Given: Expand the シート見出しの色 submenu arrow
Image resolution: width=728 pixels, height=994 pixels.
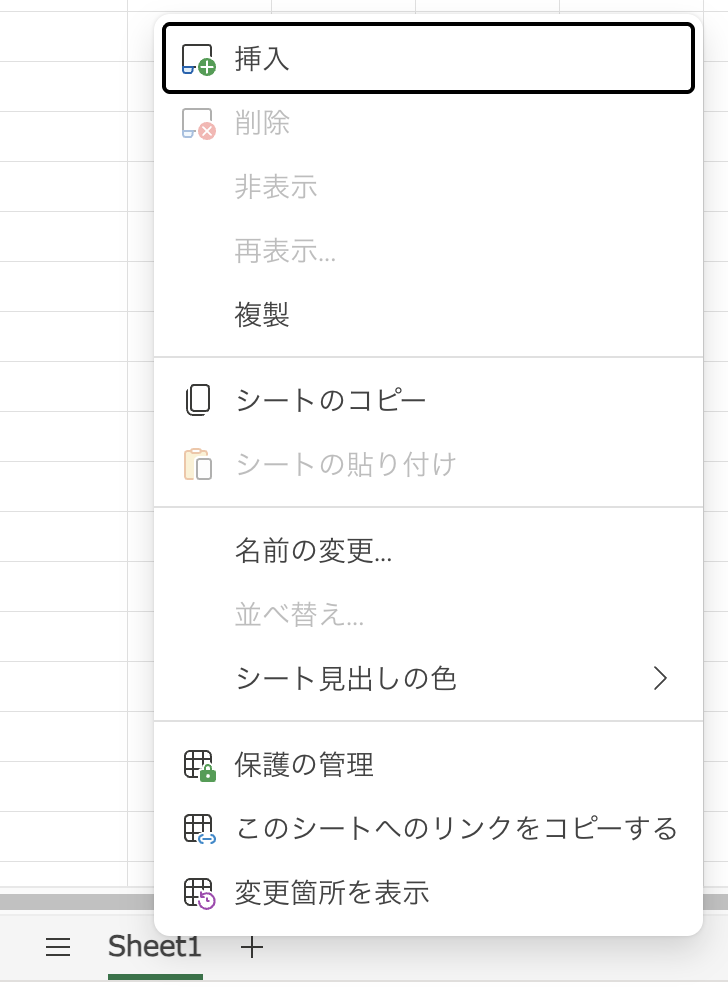Looking at the screenshot, I should pyautogui.click(x=660, y=679).
